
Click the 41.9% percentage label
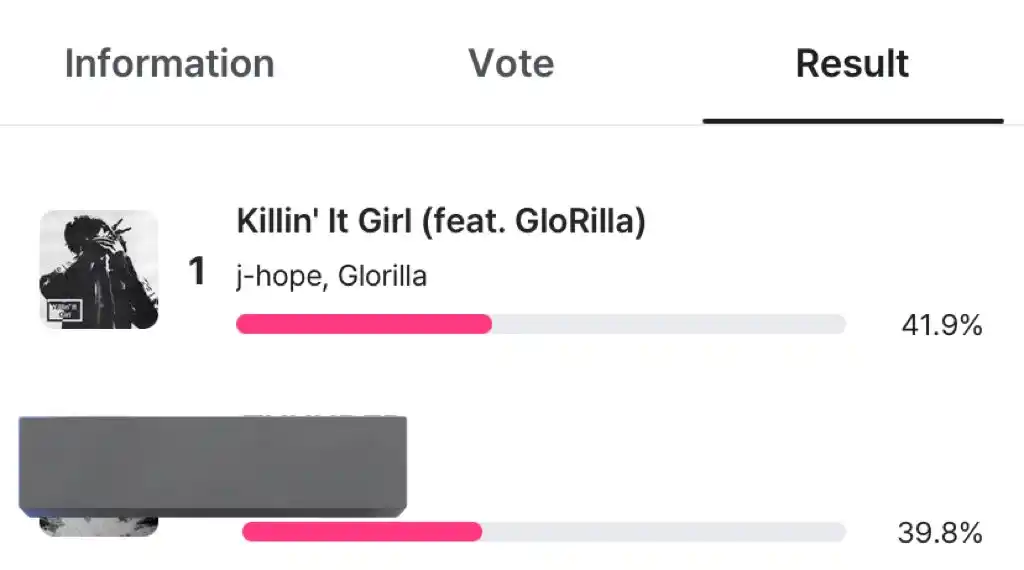[x=942, y=325]
